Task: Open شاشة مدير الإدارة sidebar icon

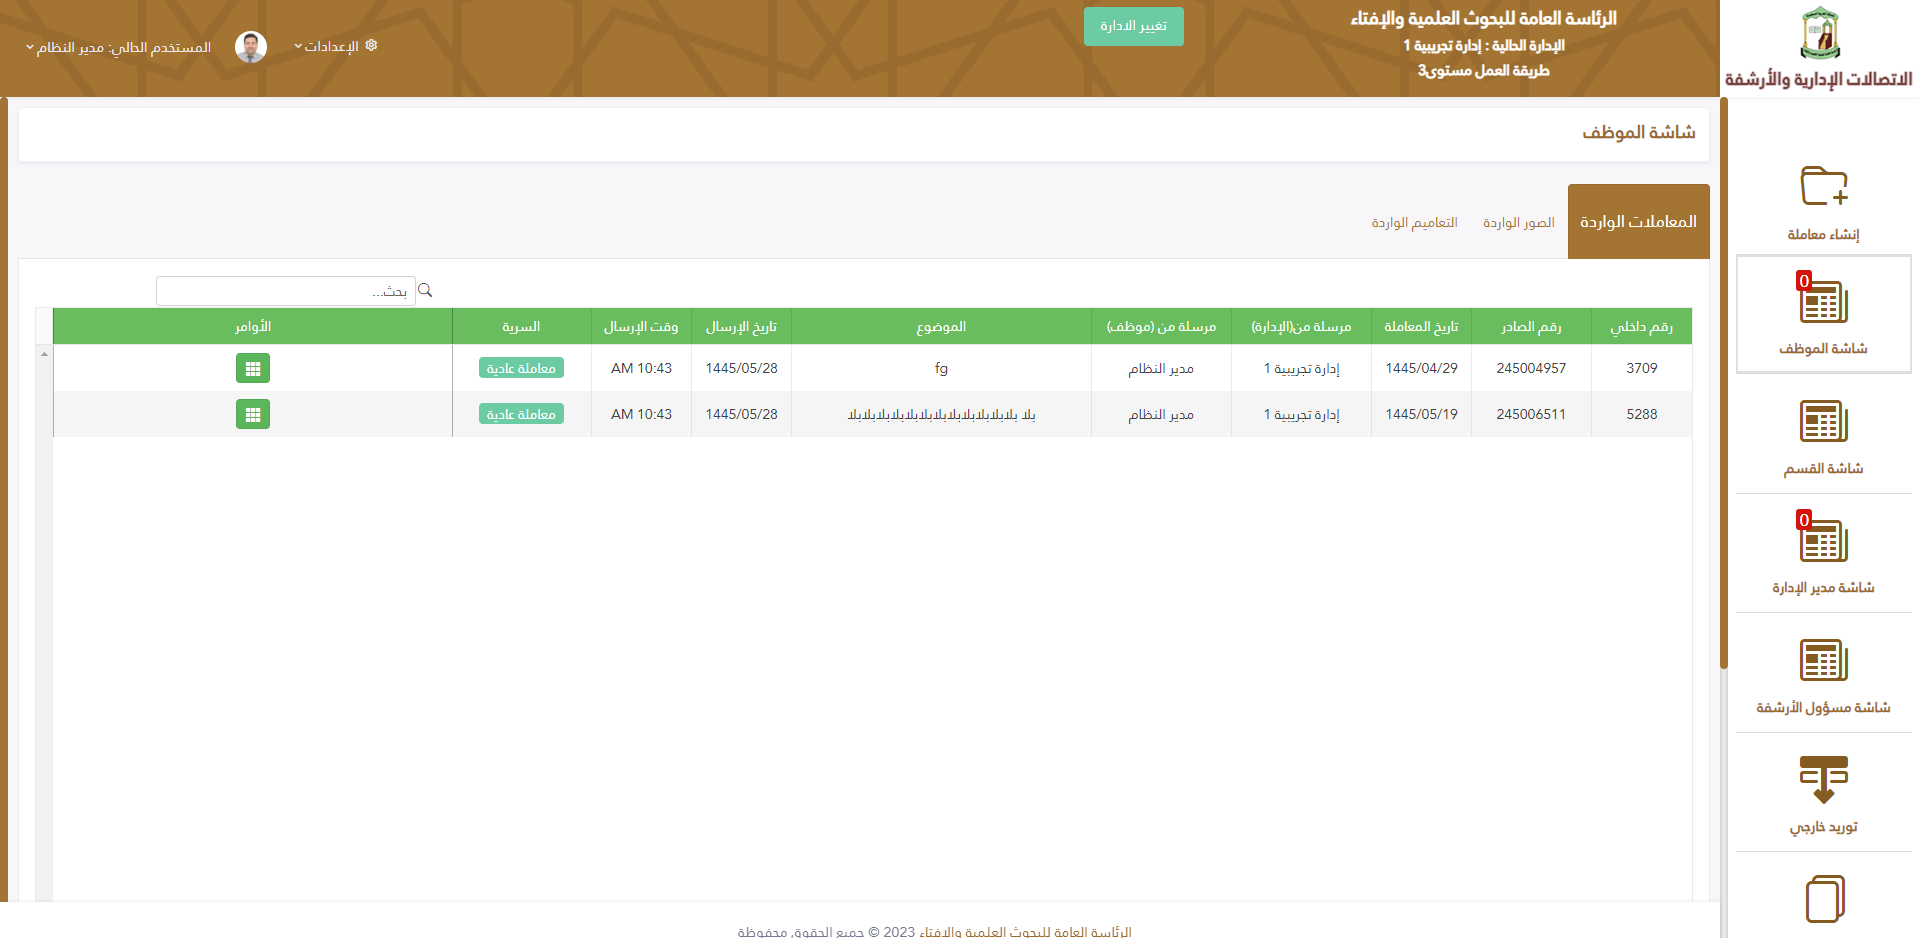Action: click(x=1823, y=541)
